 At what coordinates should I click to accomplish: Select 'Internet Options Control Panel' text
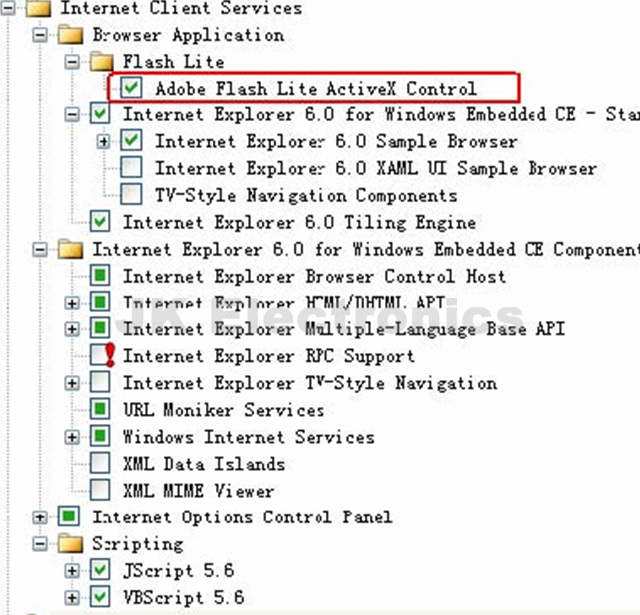[x=242, y=517]
